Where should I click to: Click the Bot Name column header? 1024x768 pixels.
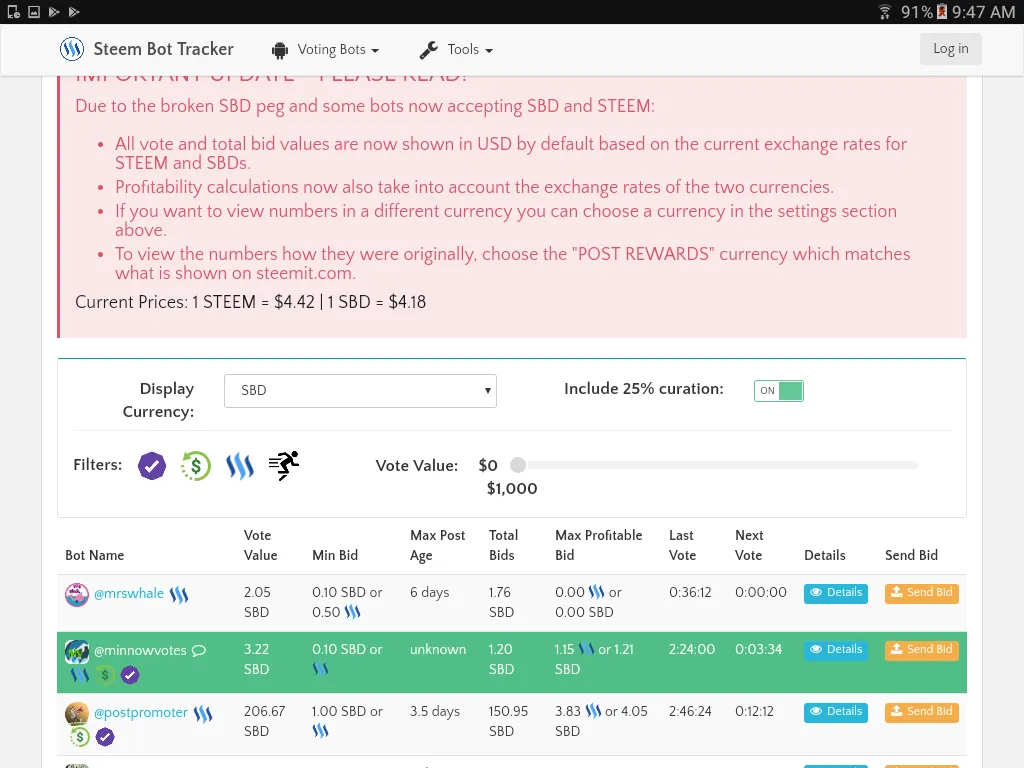click(95, 555)
